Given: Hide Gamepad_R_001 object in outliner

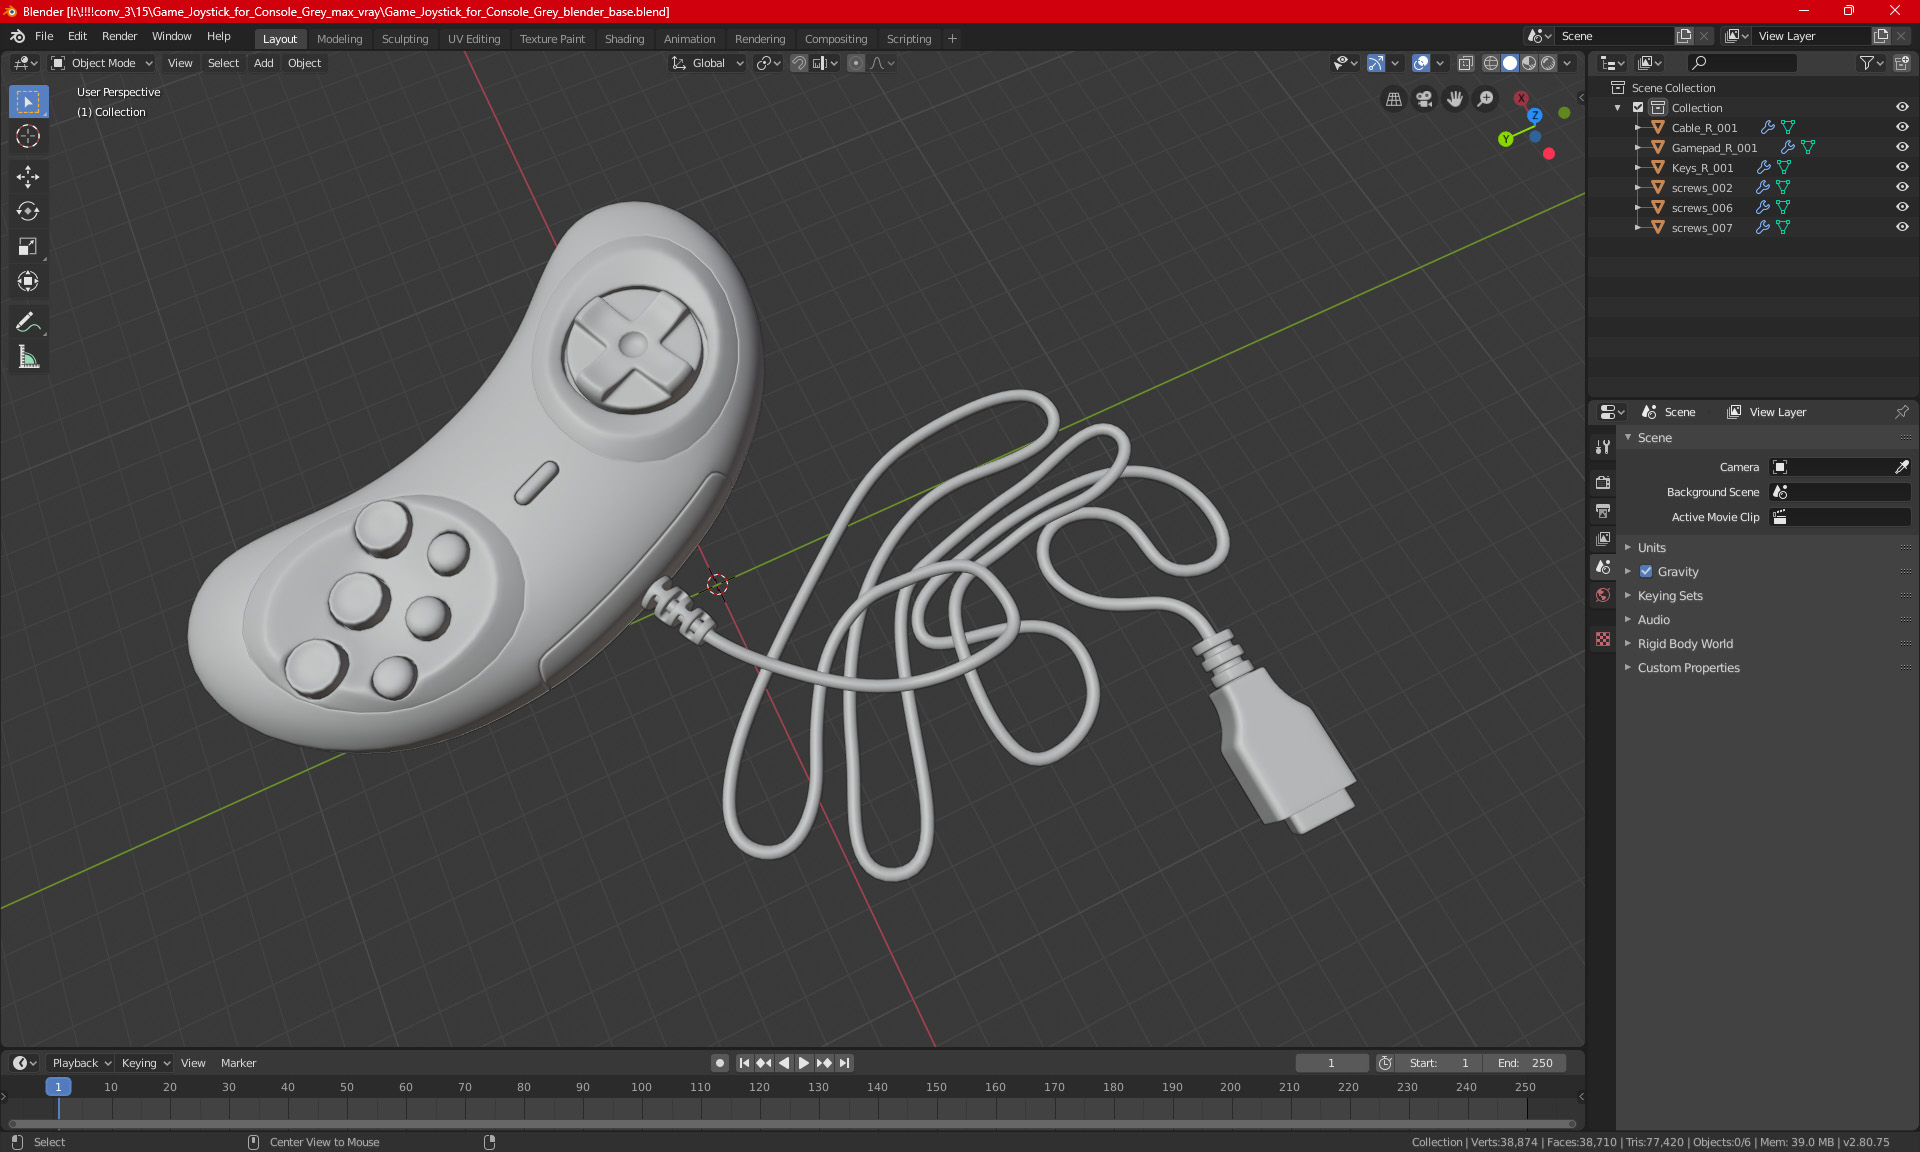Looking at the screenshot, I should click(1902, 147).
